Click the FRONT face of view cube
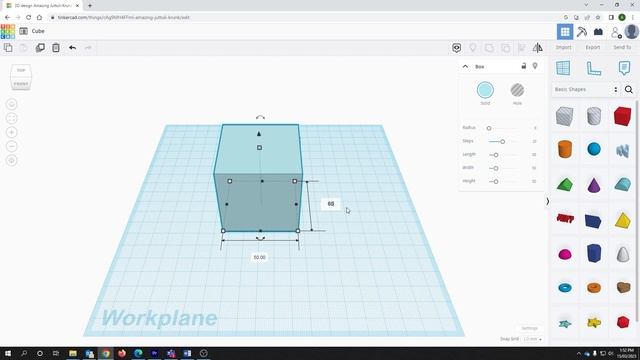 point(21,84)
